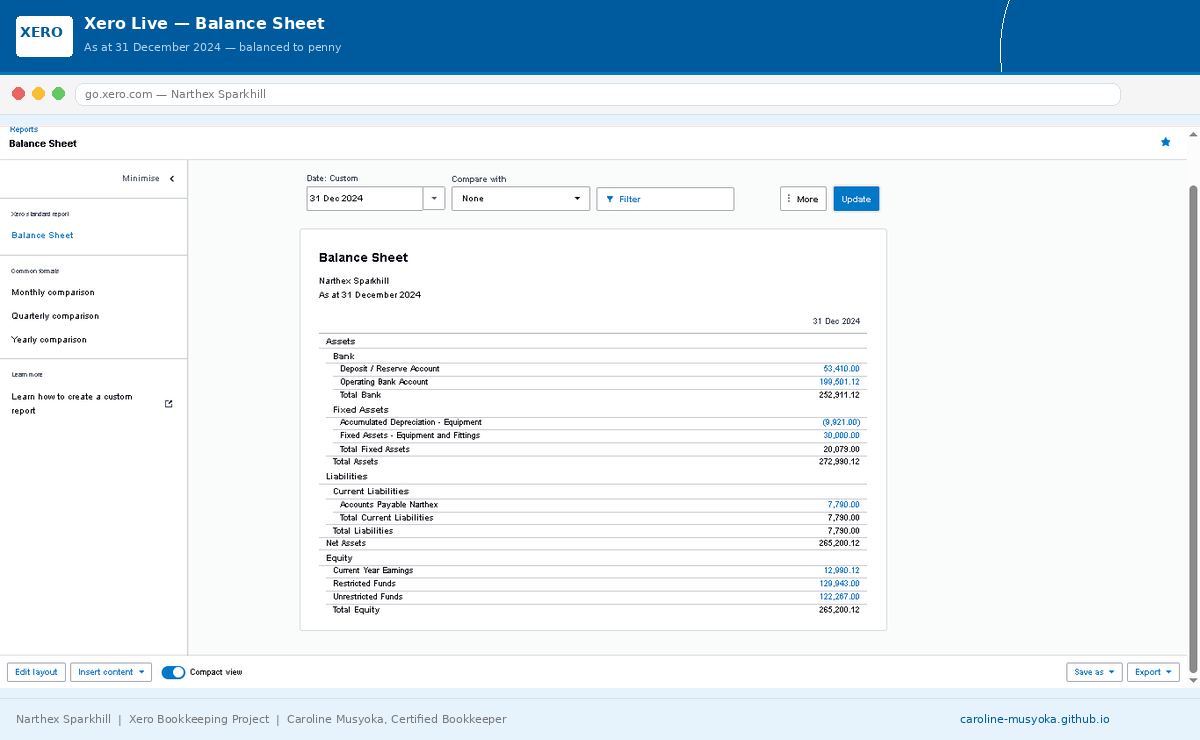Click the Restricted Funds label
The image size is (1200, 740).
[x=364, y=584]
